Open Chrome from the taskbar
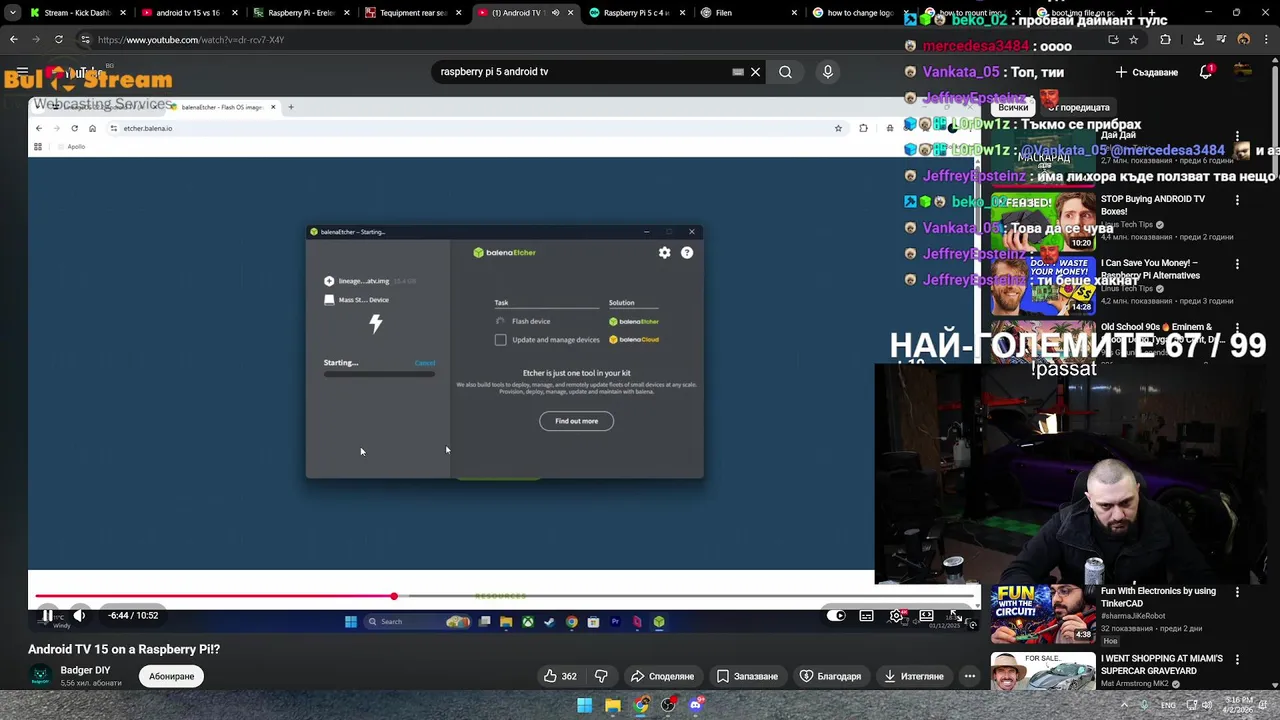The width and height of the screenshot is (1280, 720). [641, 705]
